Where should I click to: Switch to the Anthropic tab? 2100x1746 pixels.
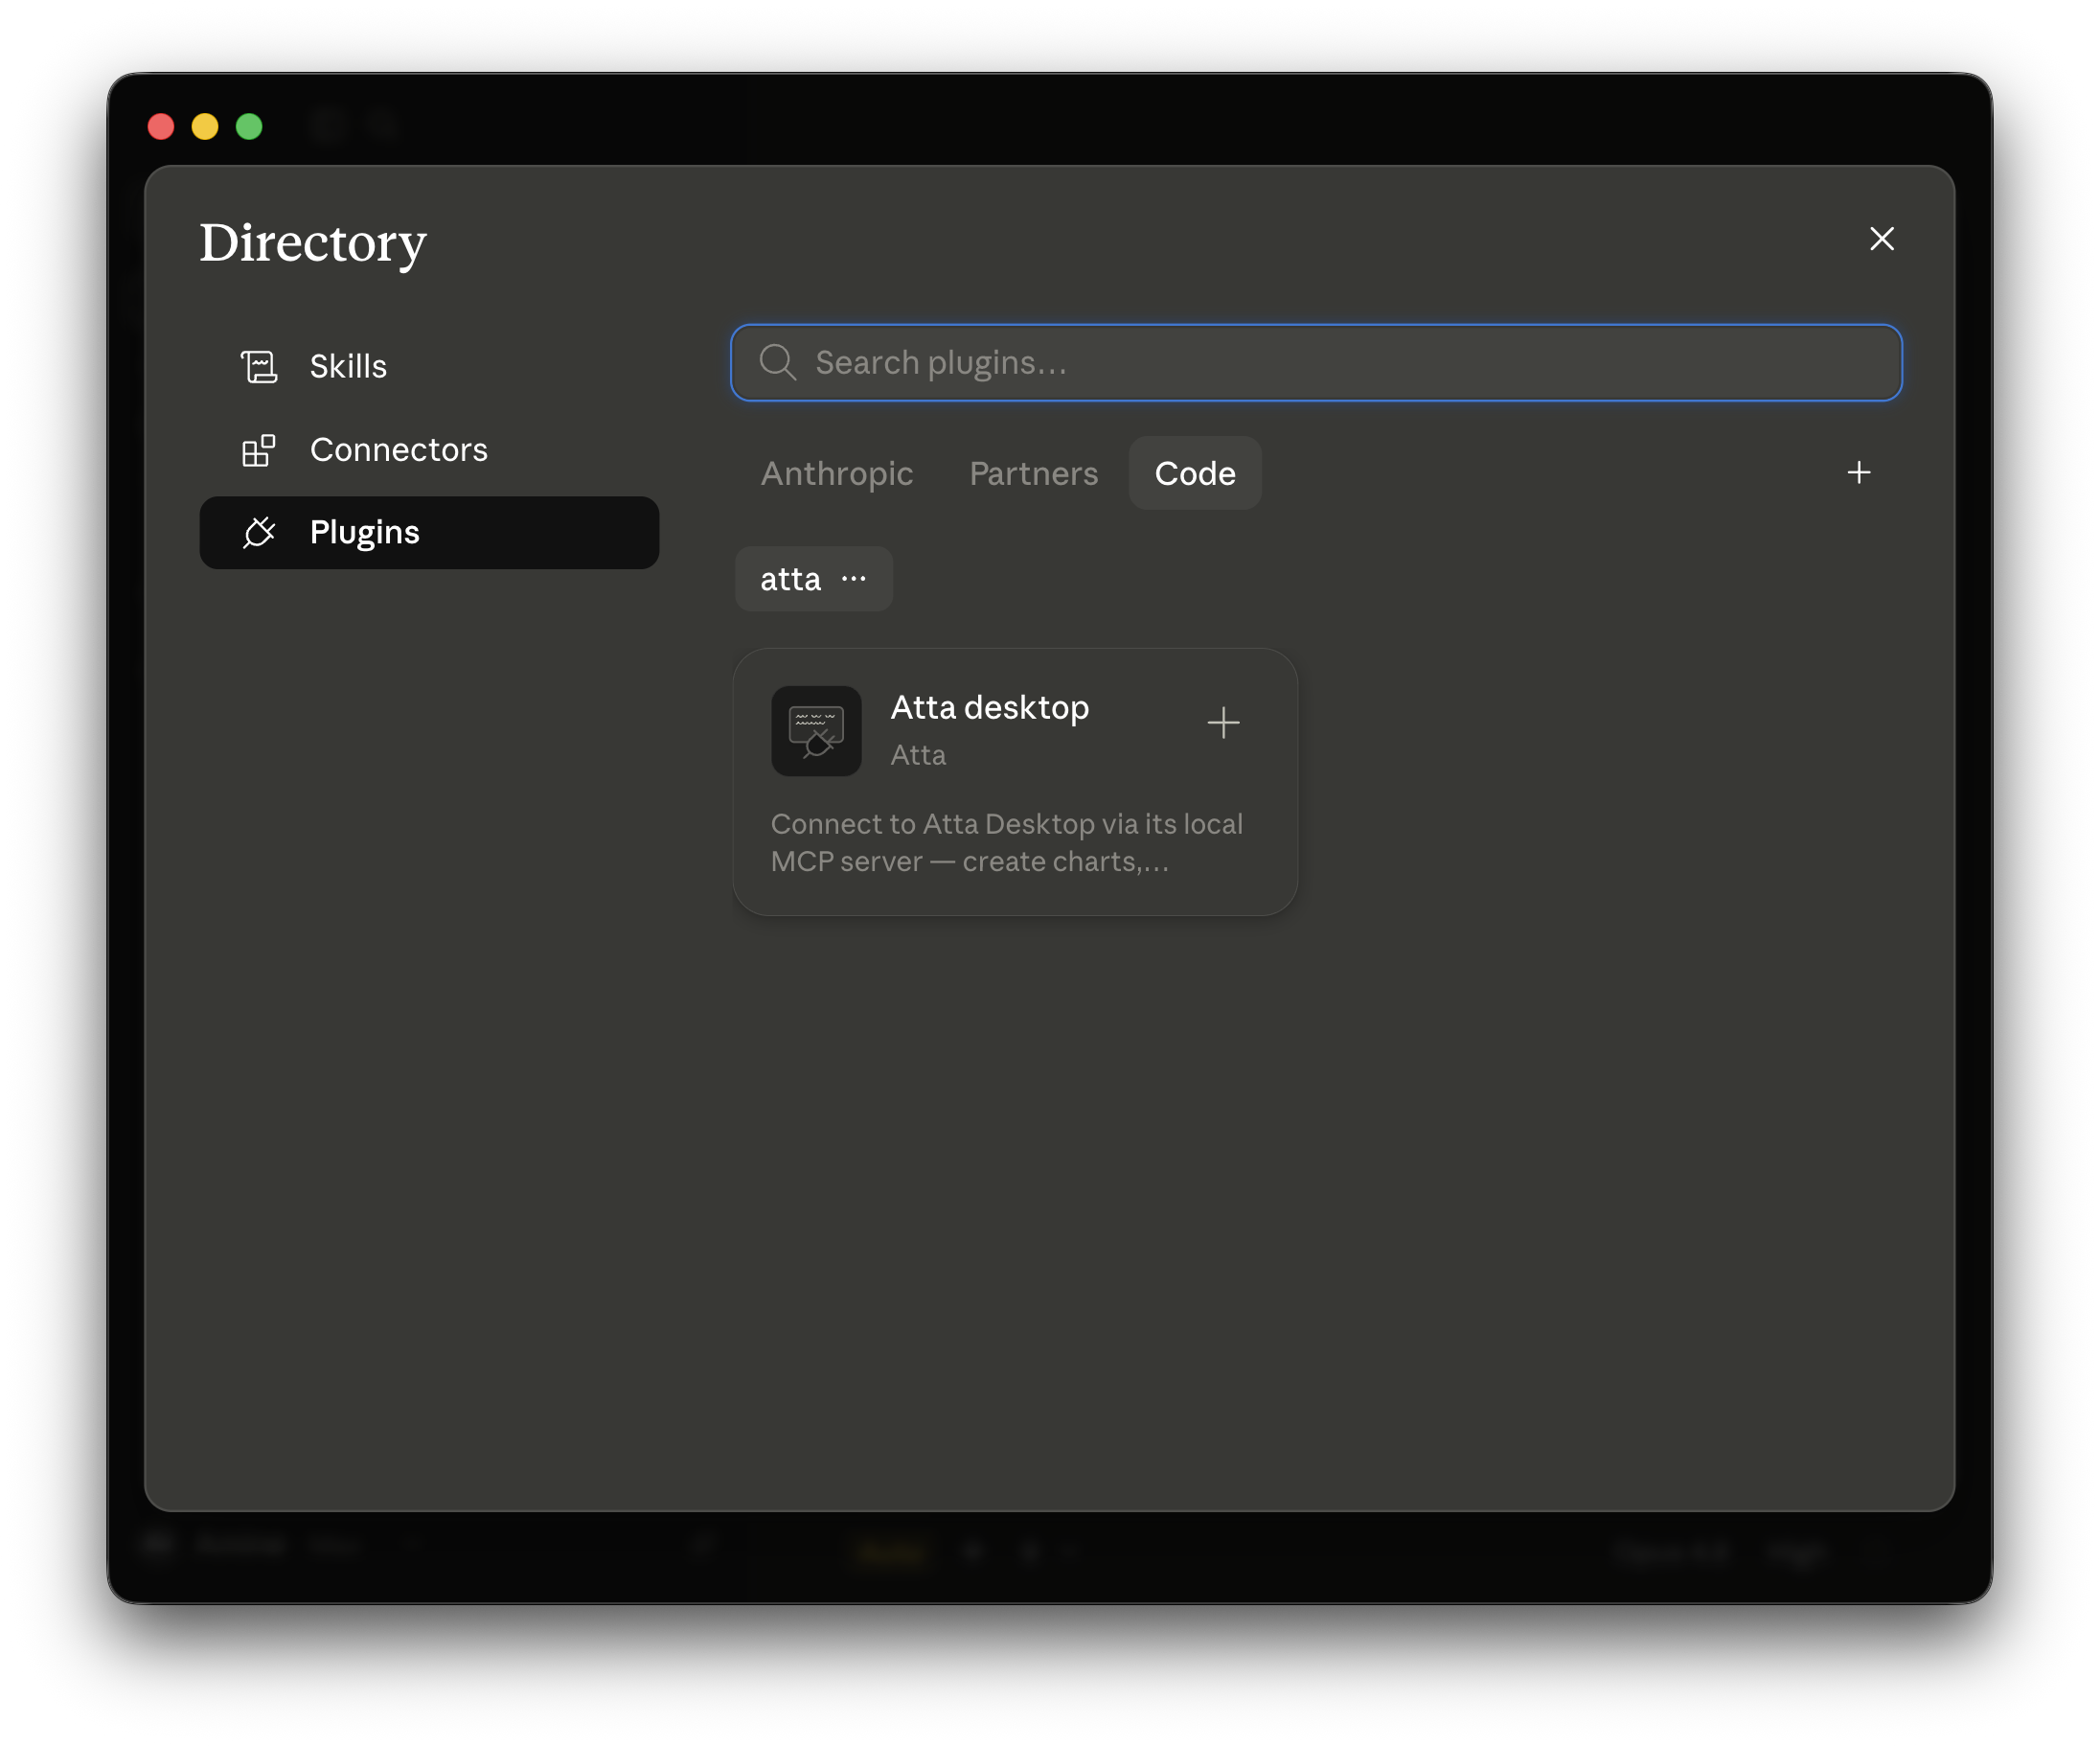pos(837,473)
